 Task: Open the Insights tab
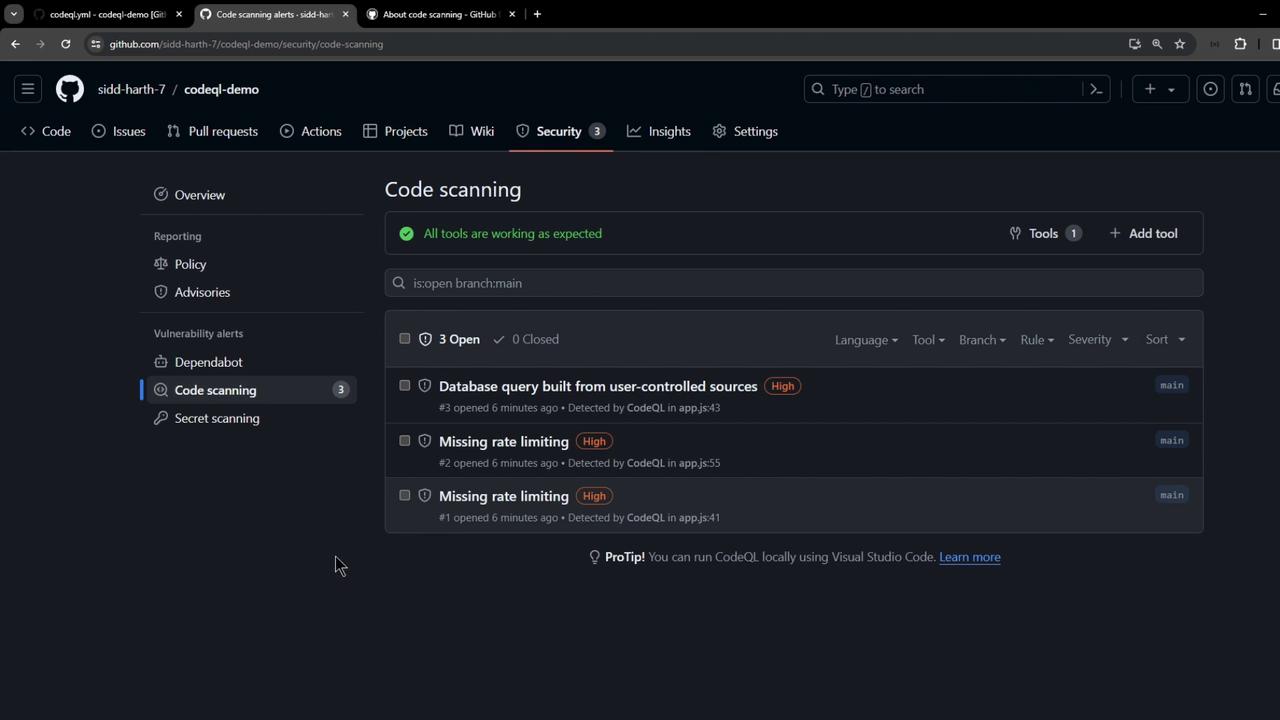click(659, 131)
